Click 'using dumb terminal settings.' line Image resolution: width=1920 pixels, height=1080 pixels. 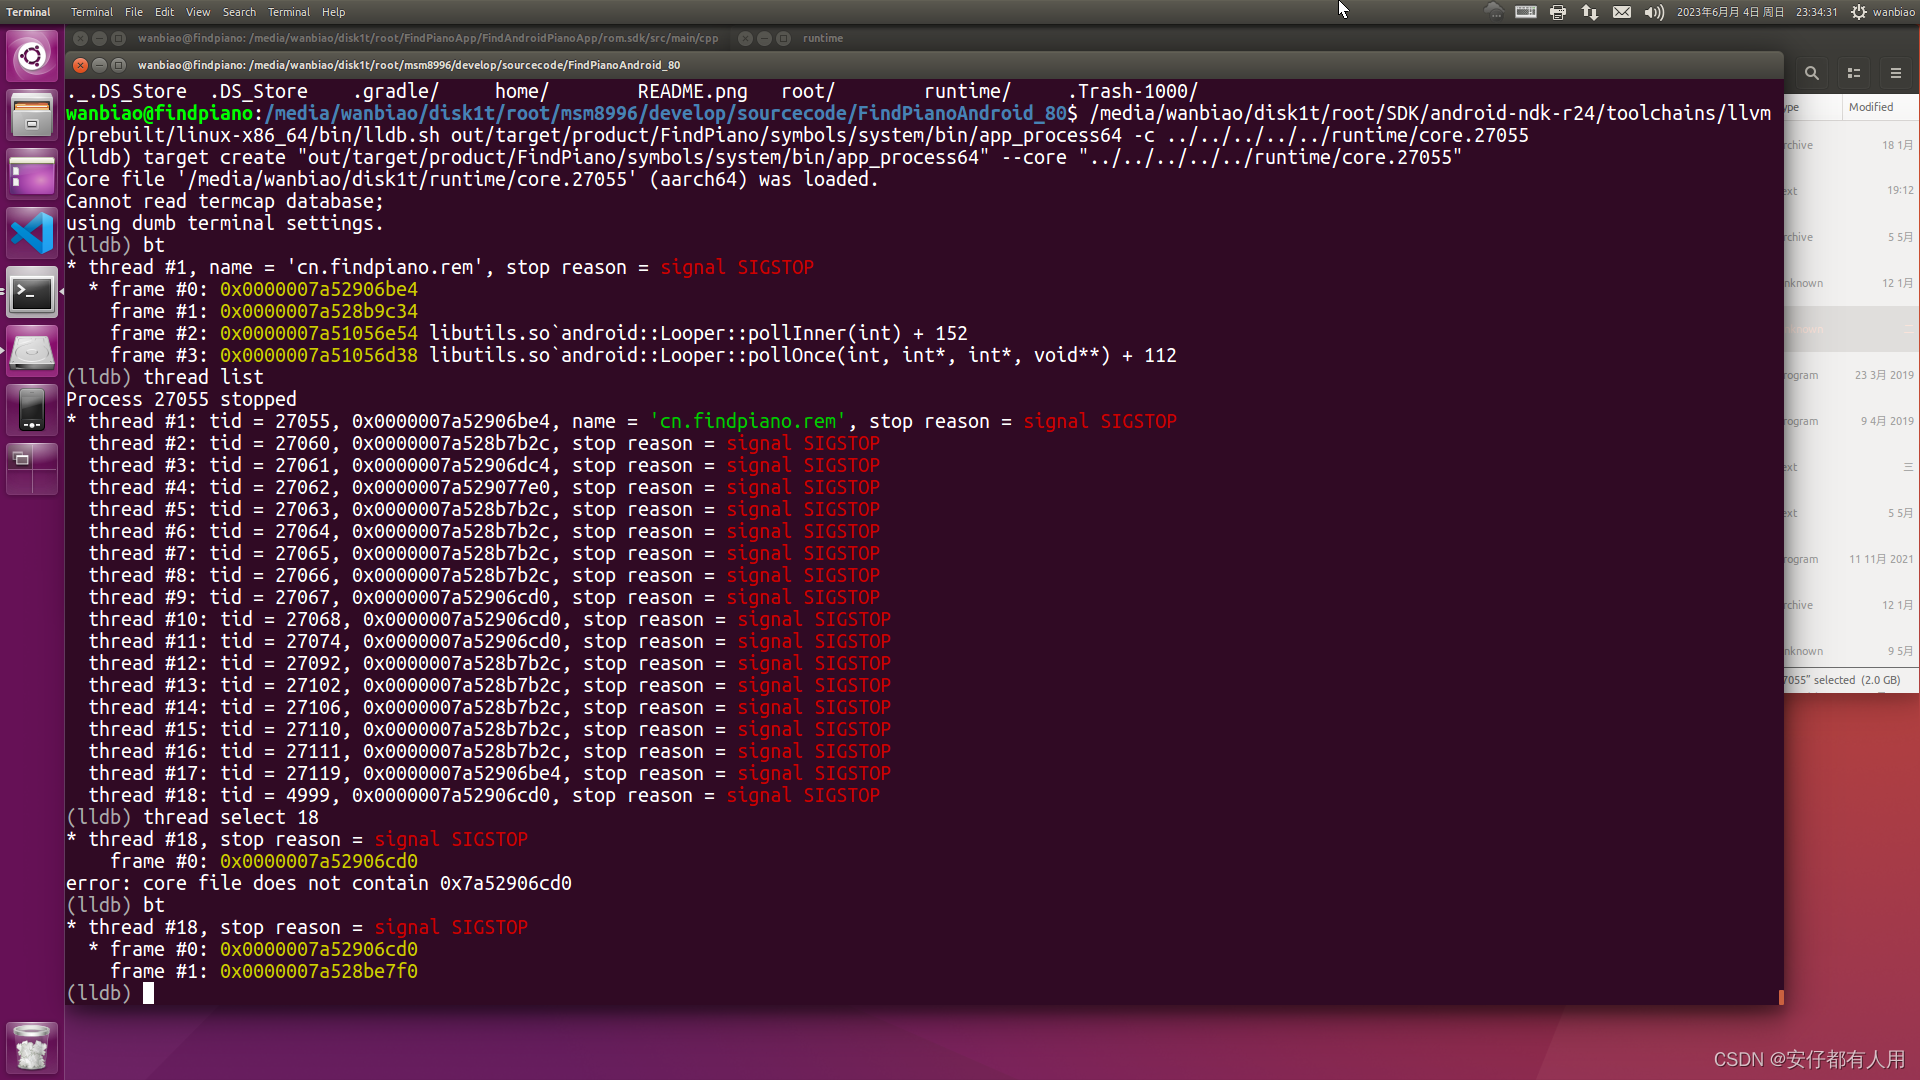click(225, 223)
